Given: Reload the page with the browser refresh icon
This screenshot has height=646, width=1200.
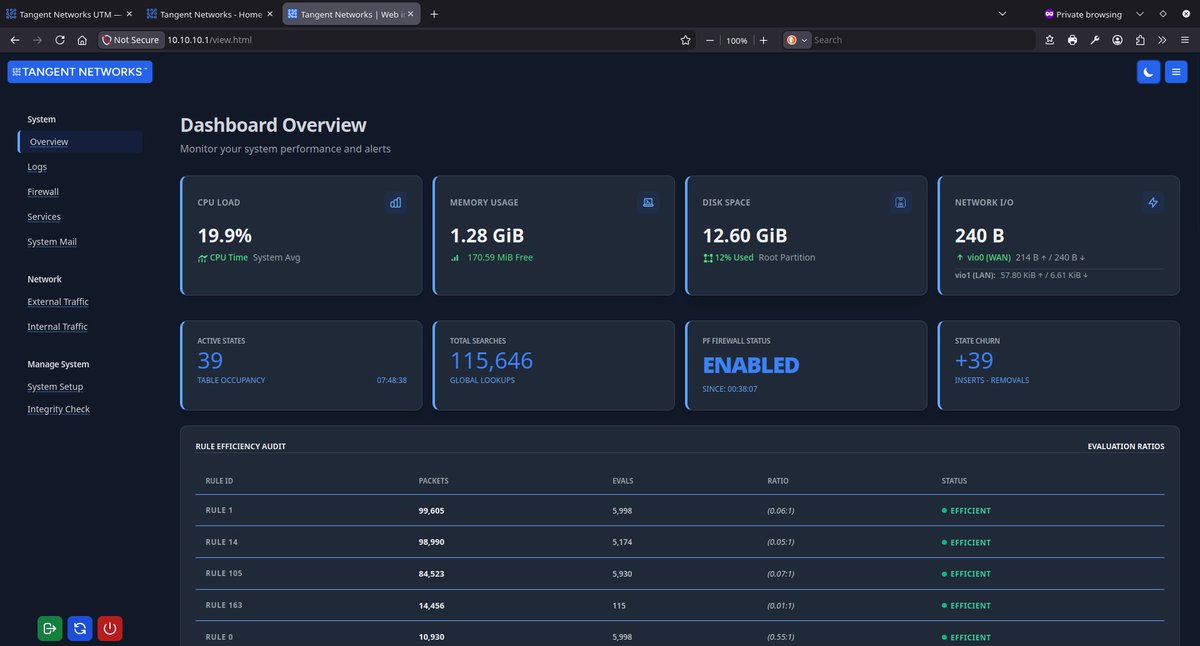Looking at the screenshot, I should click(60, 40).
